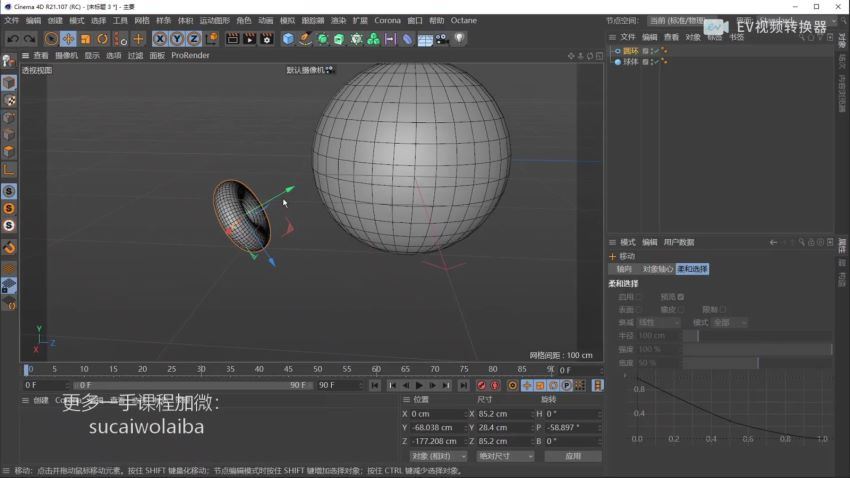Add a camera object icon
This screenshot has height=478, width=850.
click(442, 39)
